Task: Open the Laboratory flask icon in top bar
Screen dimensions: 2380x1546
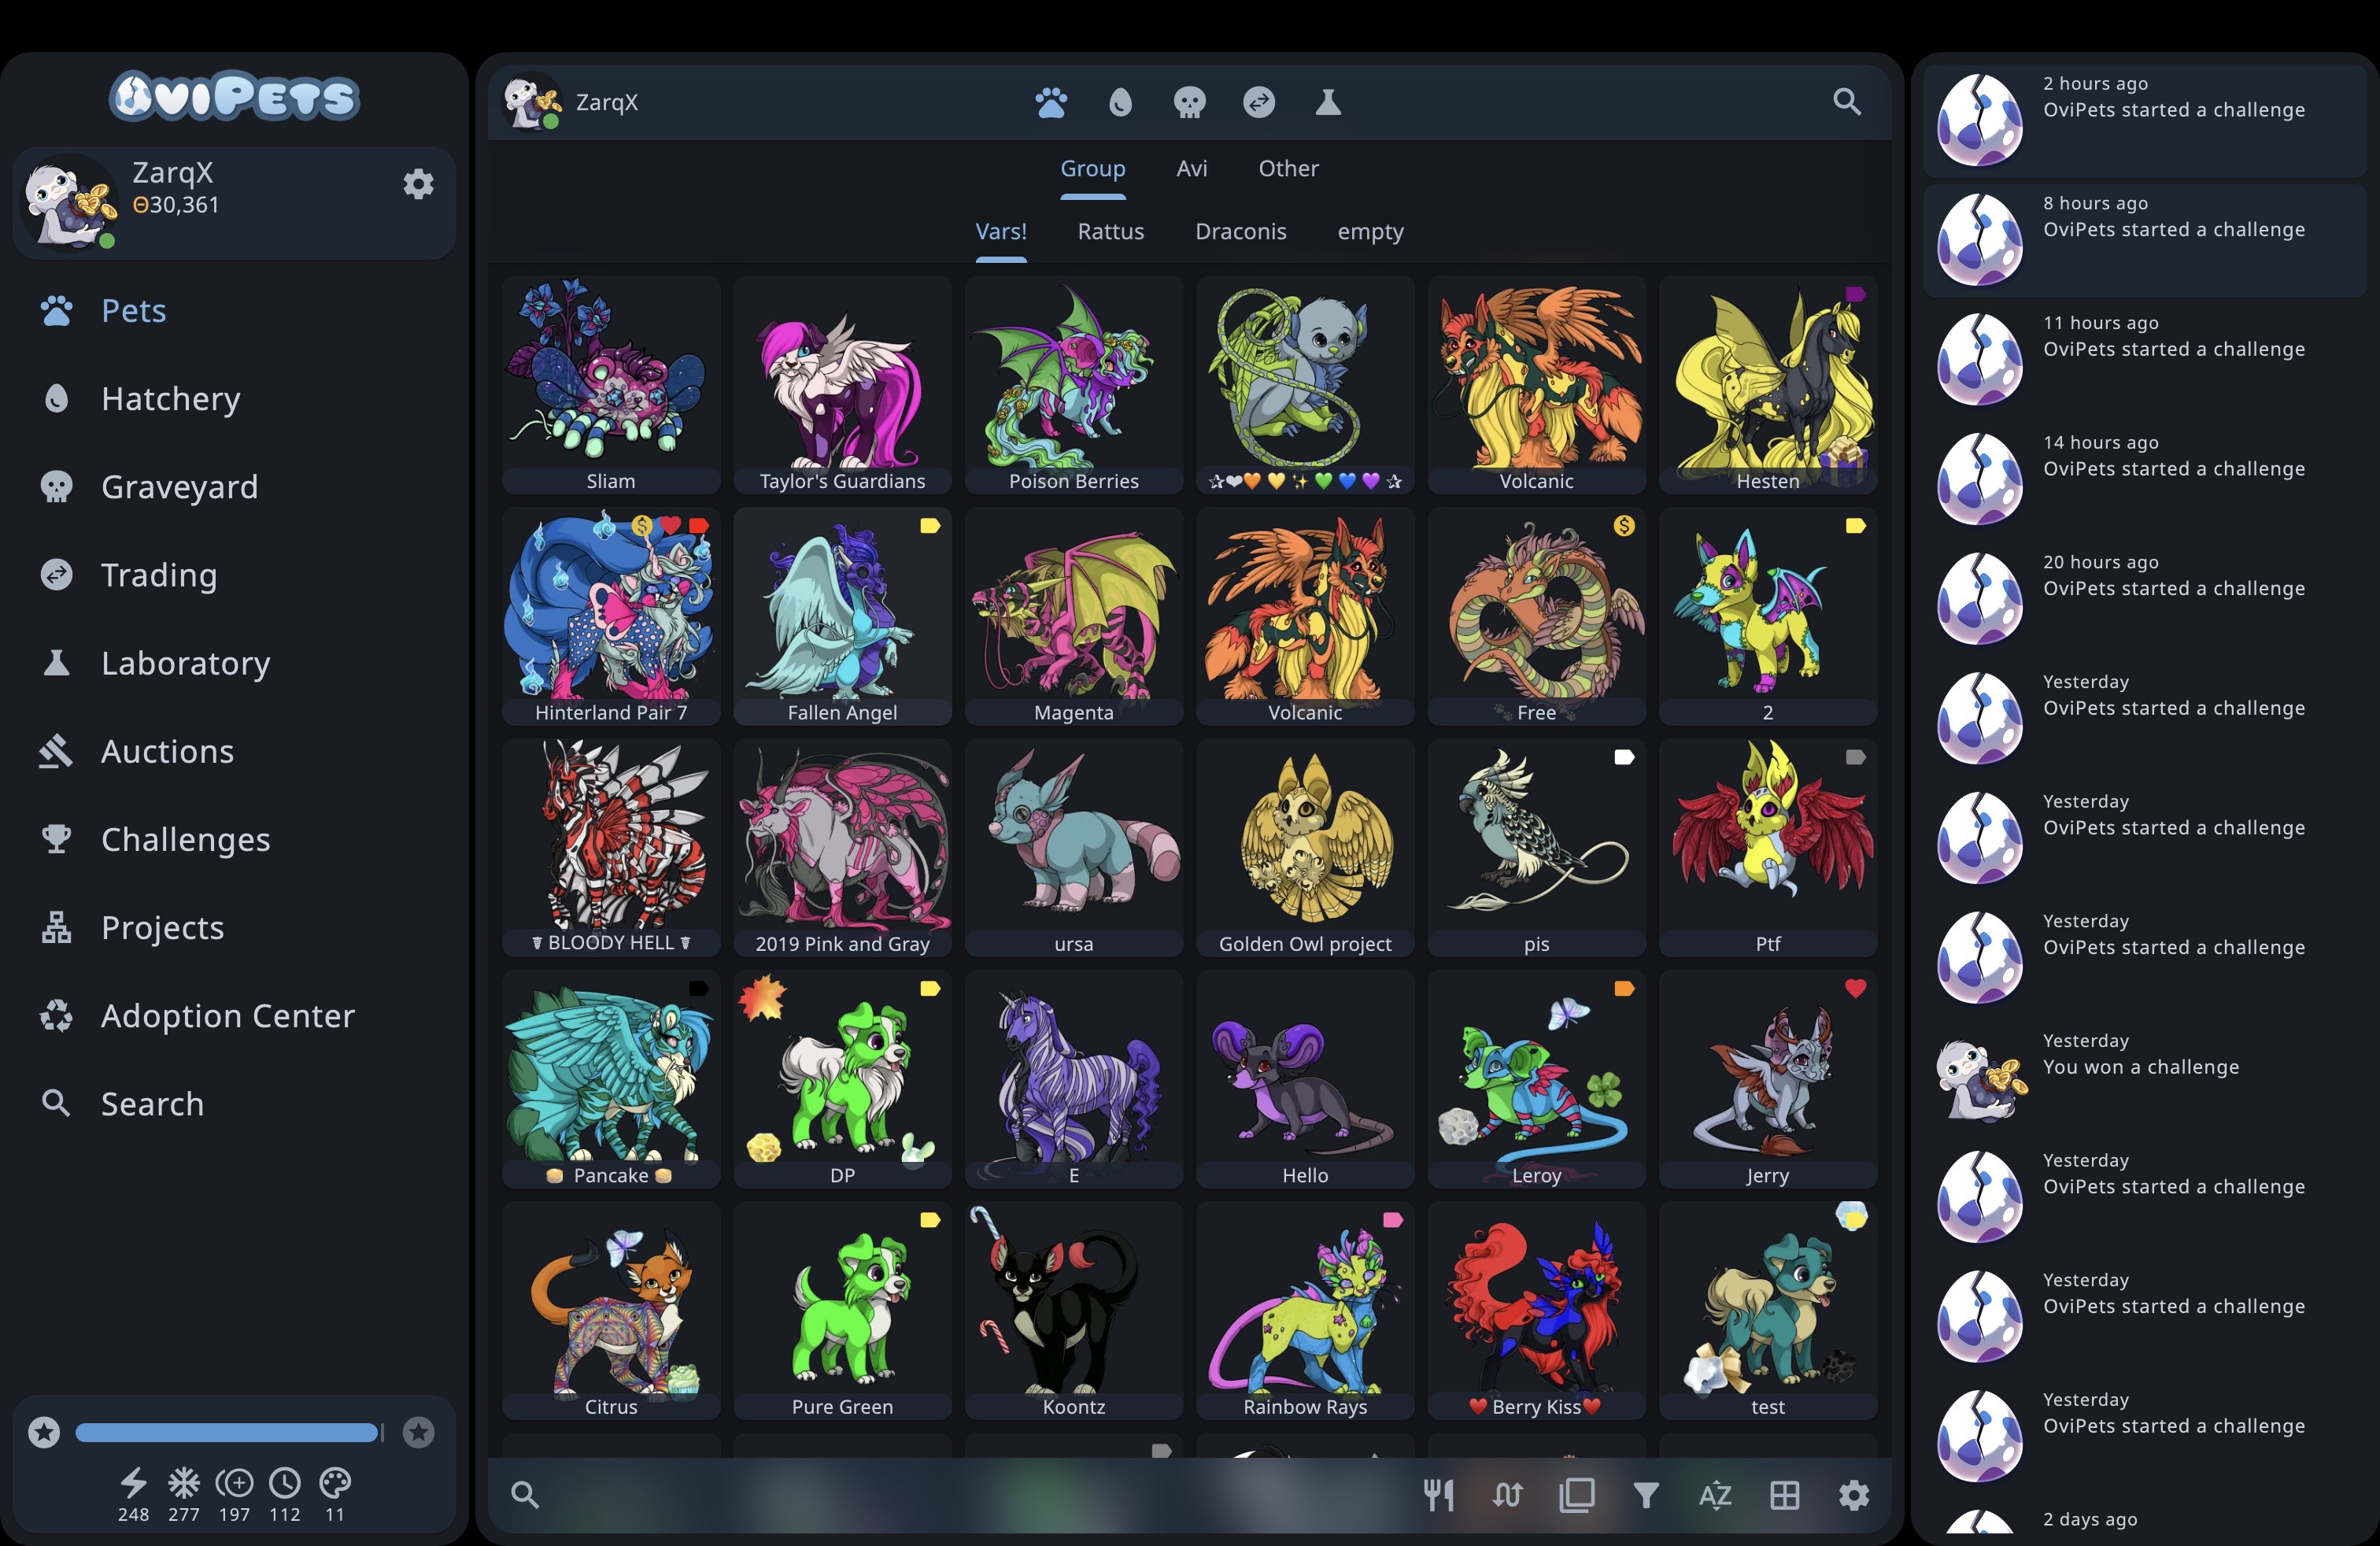Action: (1328, 102)
